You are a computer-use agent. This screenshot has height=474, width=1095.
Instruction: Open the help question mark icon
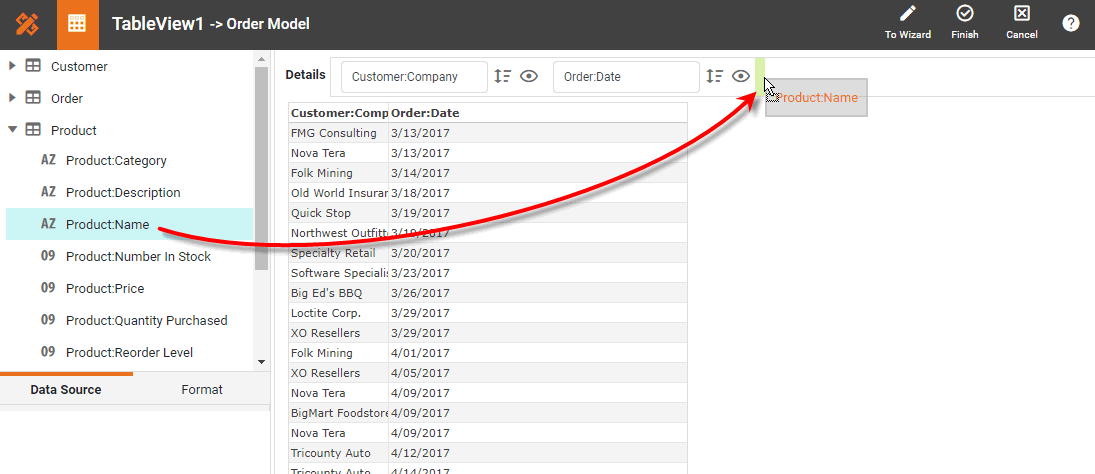pyautogui.click(x=1071, y=23)
